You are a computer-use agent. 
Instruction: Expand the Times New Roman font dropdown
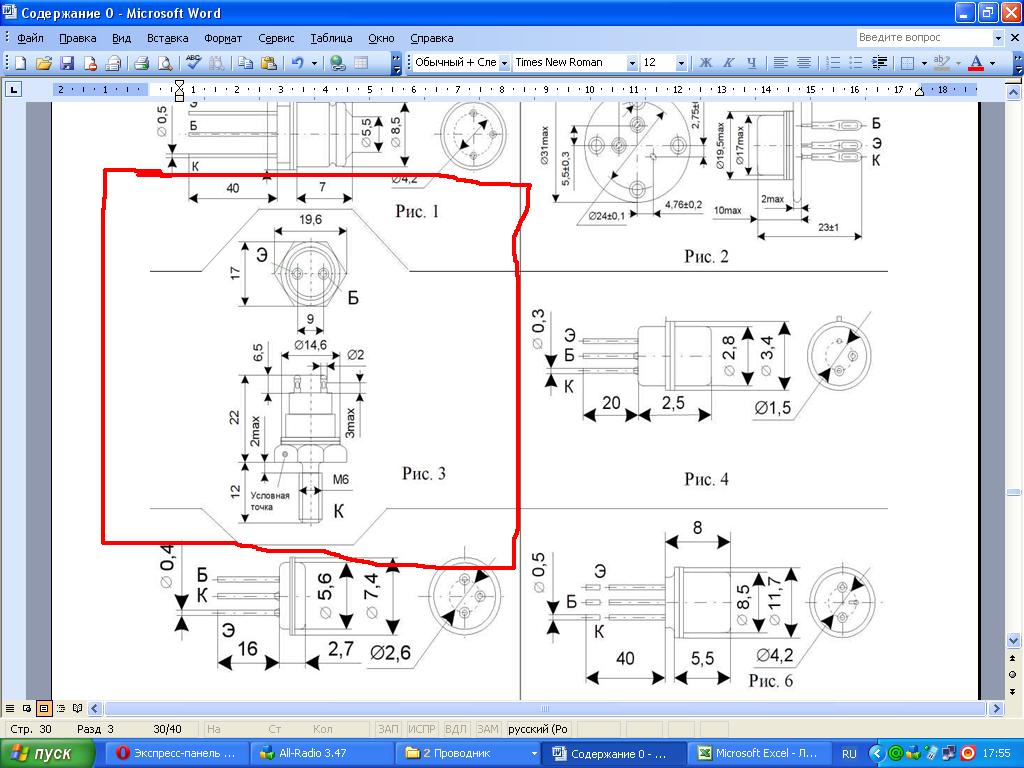point(631,63)
